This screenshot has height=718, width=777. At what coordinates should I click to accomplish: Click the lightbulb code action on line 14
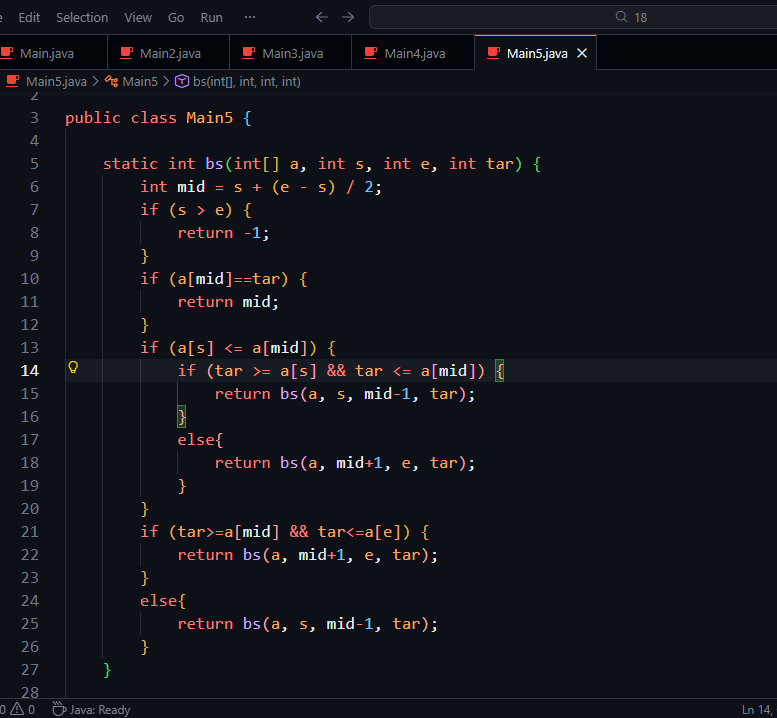click(73, 367)
